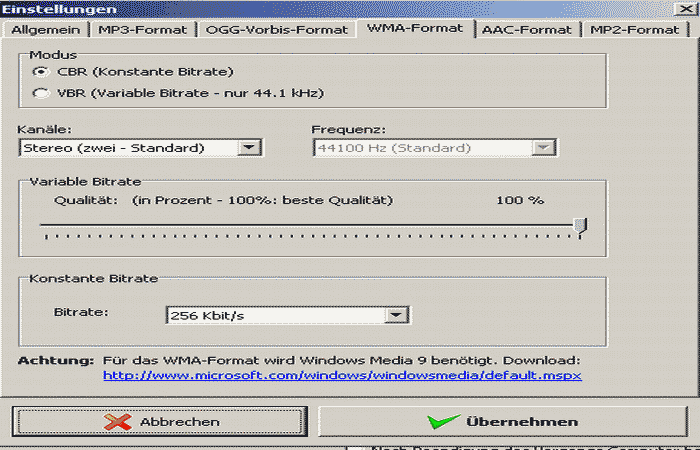Viewport: 700px width, 450px height.
Task: Select the WMA-Format tab
Action: 414,28
